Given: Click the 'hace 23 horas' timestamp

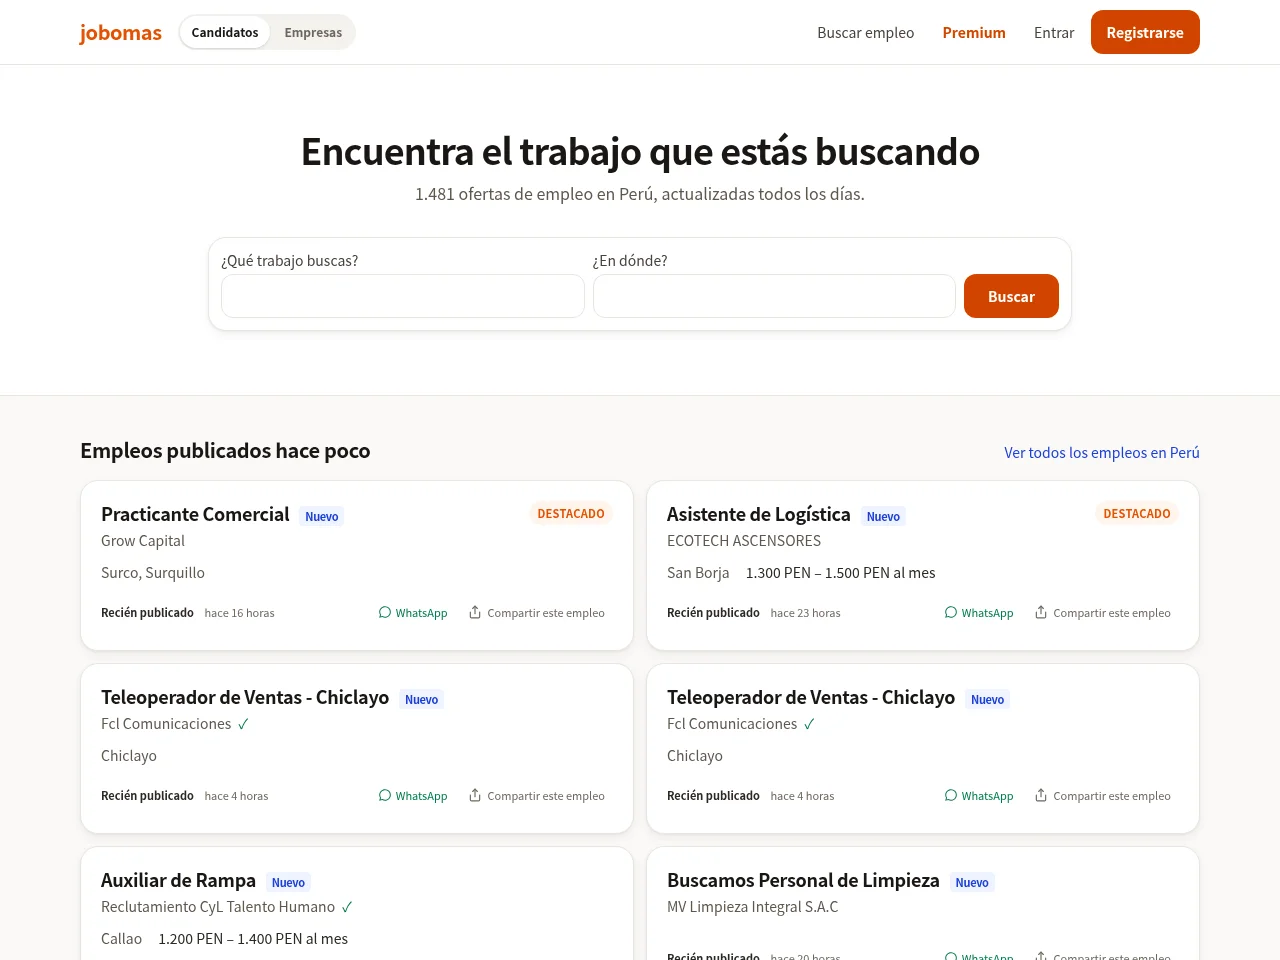Looking at the screenshot, I should pos(805,613).
